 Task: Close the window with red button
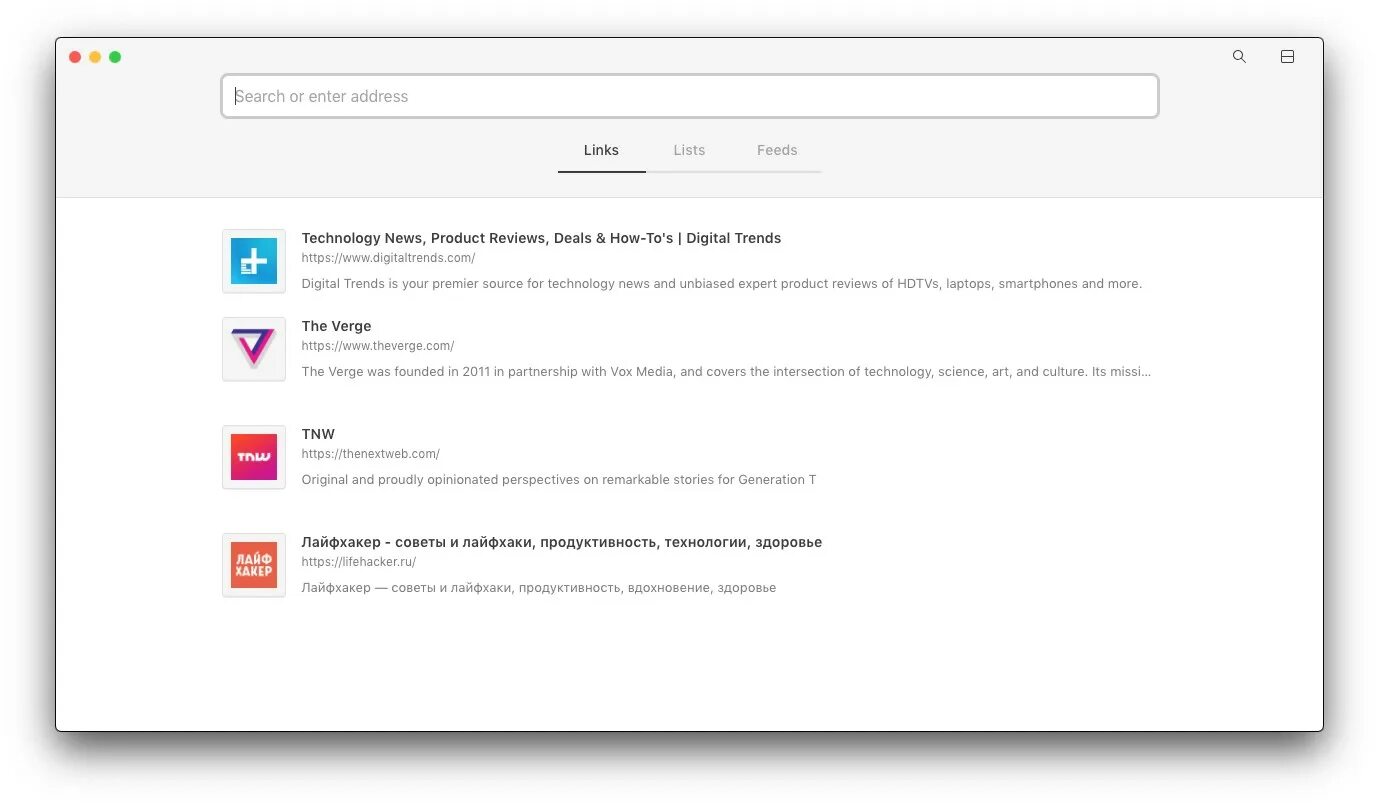[75, 57]
